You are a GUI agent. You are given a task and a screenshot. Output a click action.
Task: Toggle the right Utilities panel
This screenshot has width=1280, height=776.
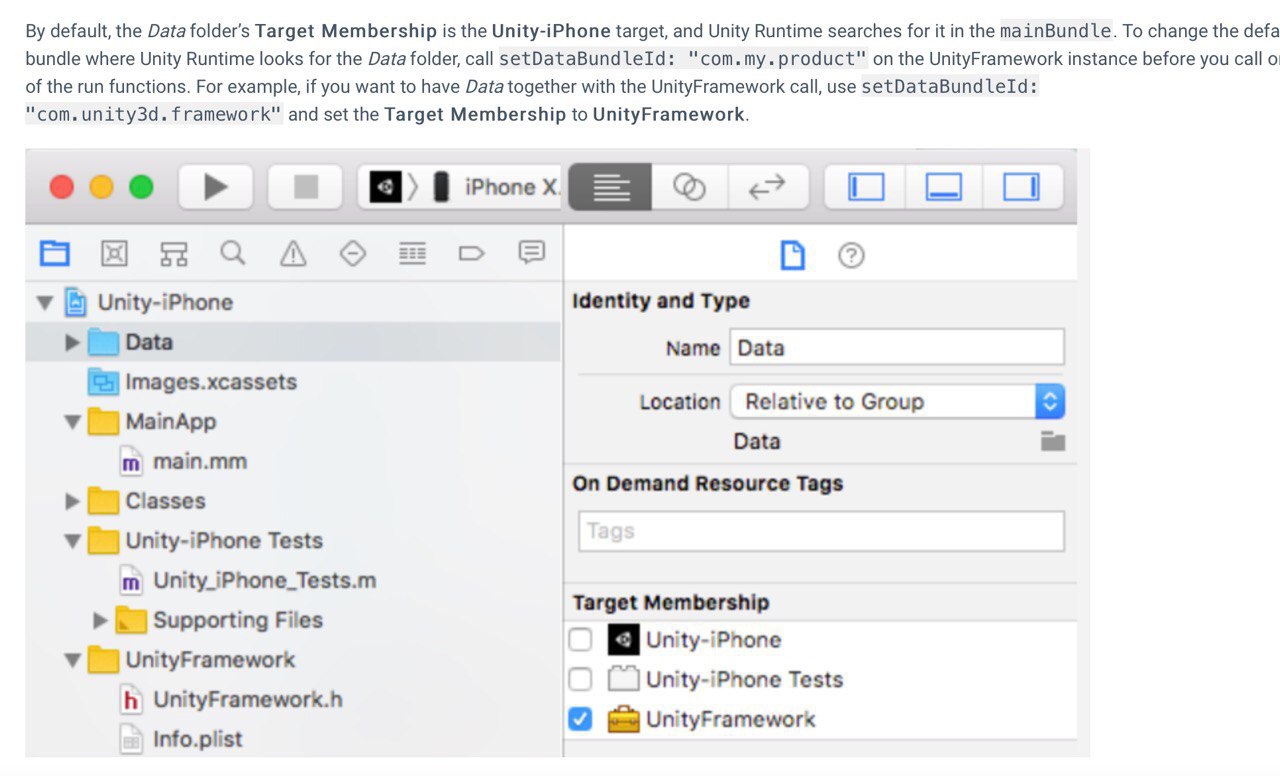pos(1022,187)
